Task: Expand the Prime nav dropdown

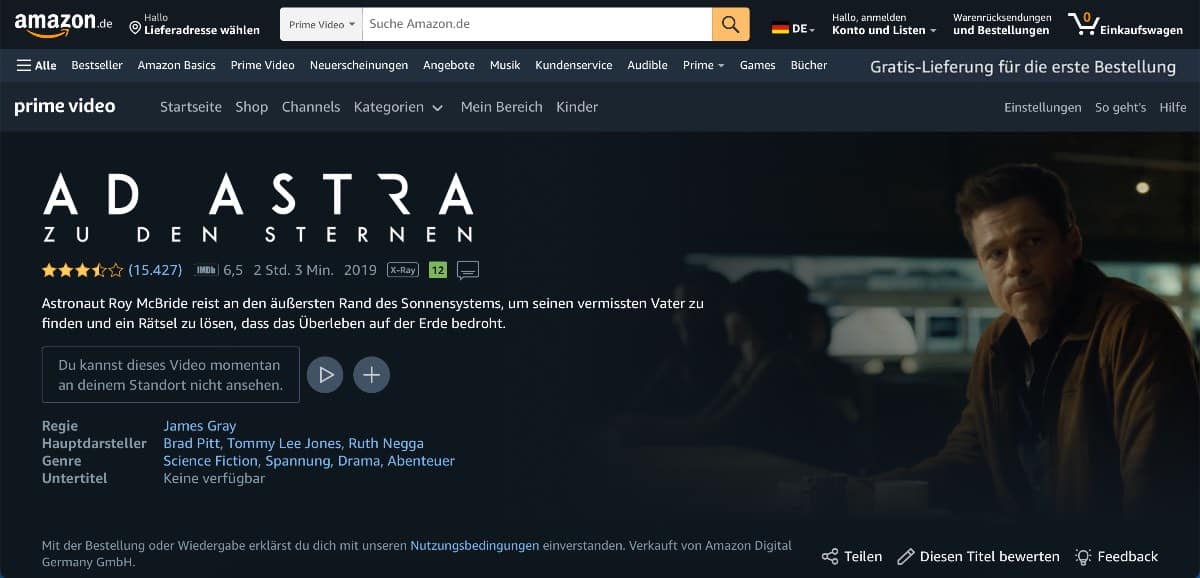Action: pyautogui.click(x=703, y=65)
